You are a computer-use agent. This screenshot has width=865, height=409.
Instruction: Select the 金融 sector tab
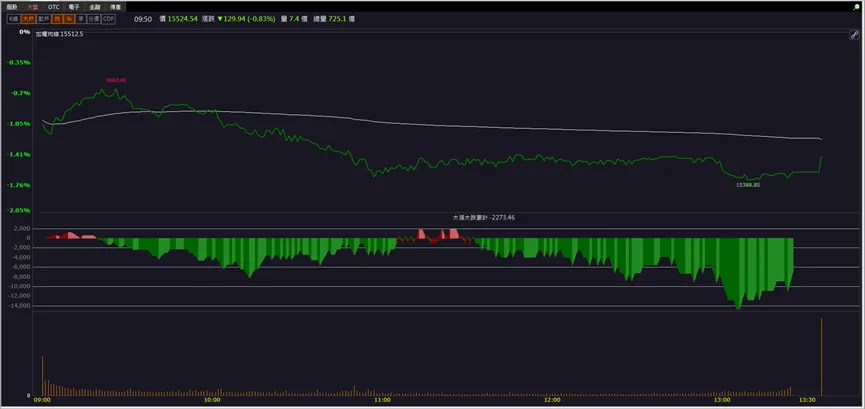94,7
